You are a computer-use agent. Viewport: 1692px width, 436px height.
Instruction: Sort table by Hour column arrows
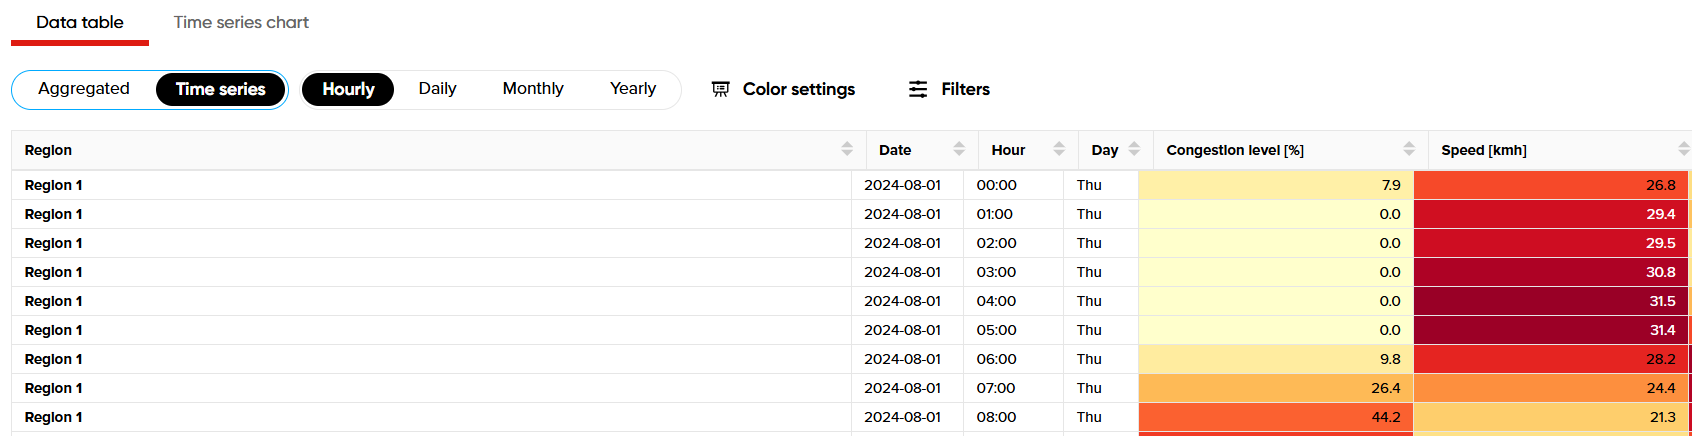point(1059,149)
